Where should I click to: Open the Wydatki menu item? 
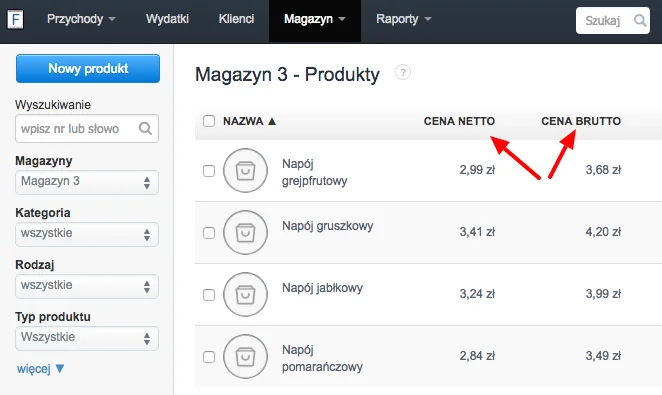167,19
